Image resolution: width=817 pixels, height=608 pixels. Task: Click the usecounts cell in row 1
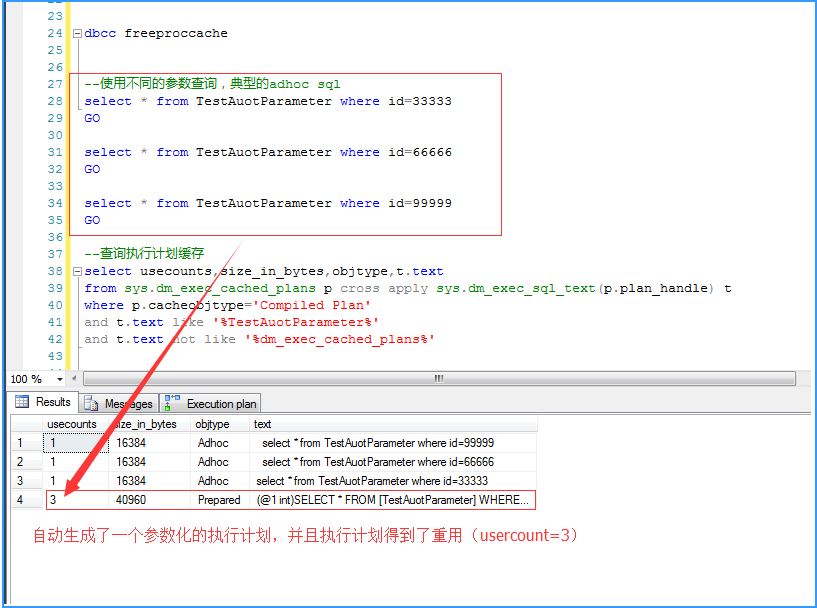tap(76, 443)
